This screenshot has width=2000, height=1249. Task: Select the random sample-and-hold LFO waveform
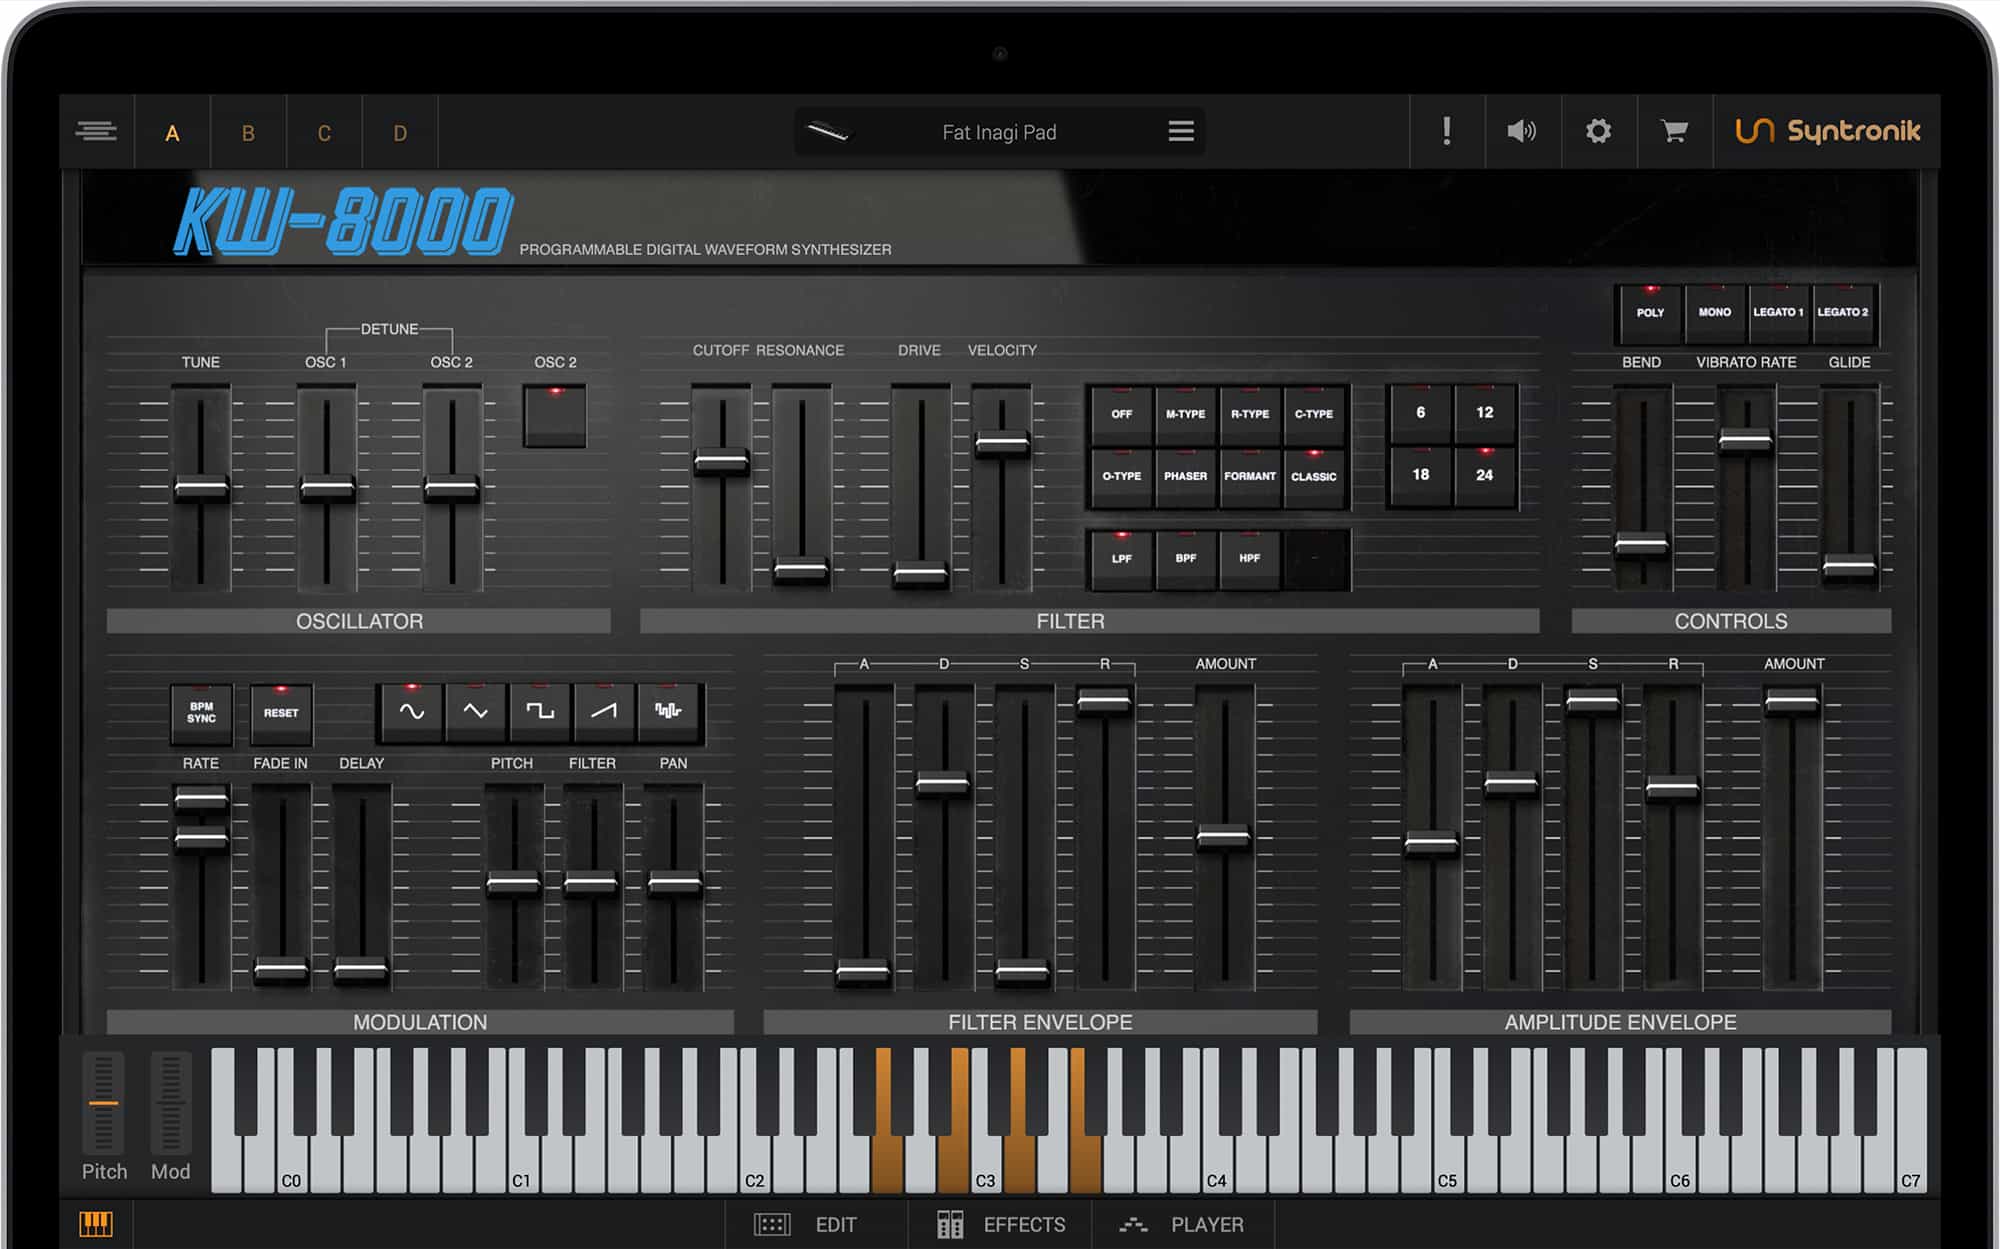668,712
